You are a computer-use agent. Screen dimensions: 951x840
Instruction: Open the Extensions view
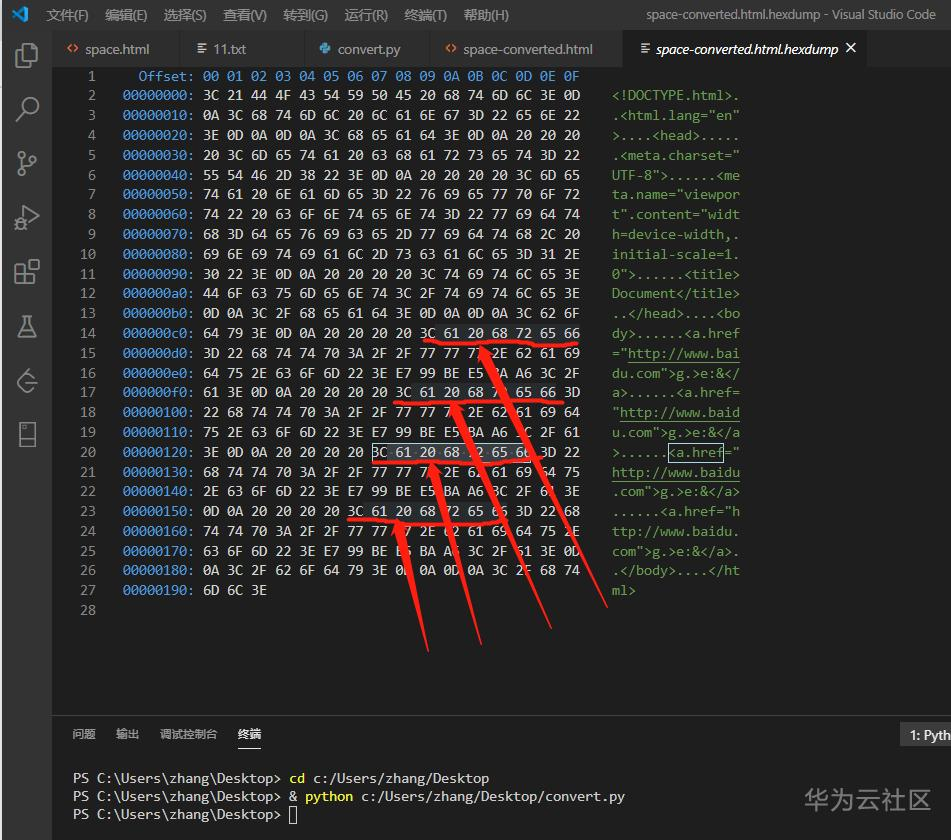[27, 272]
